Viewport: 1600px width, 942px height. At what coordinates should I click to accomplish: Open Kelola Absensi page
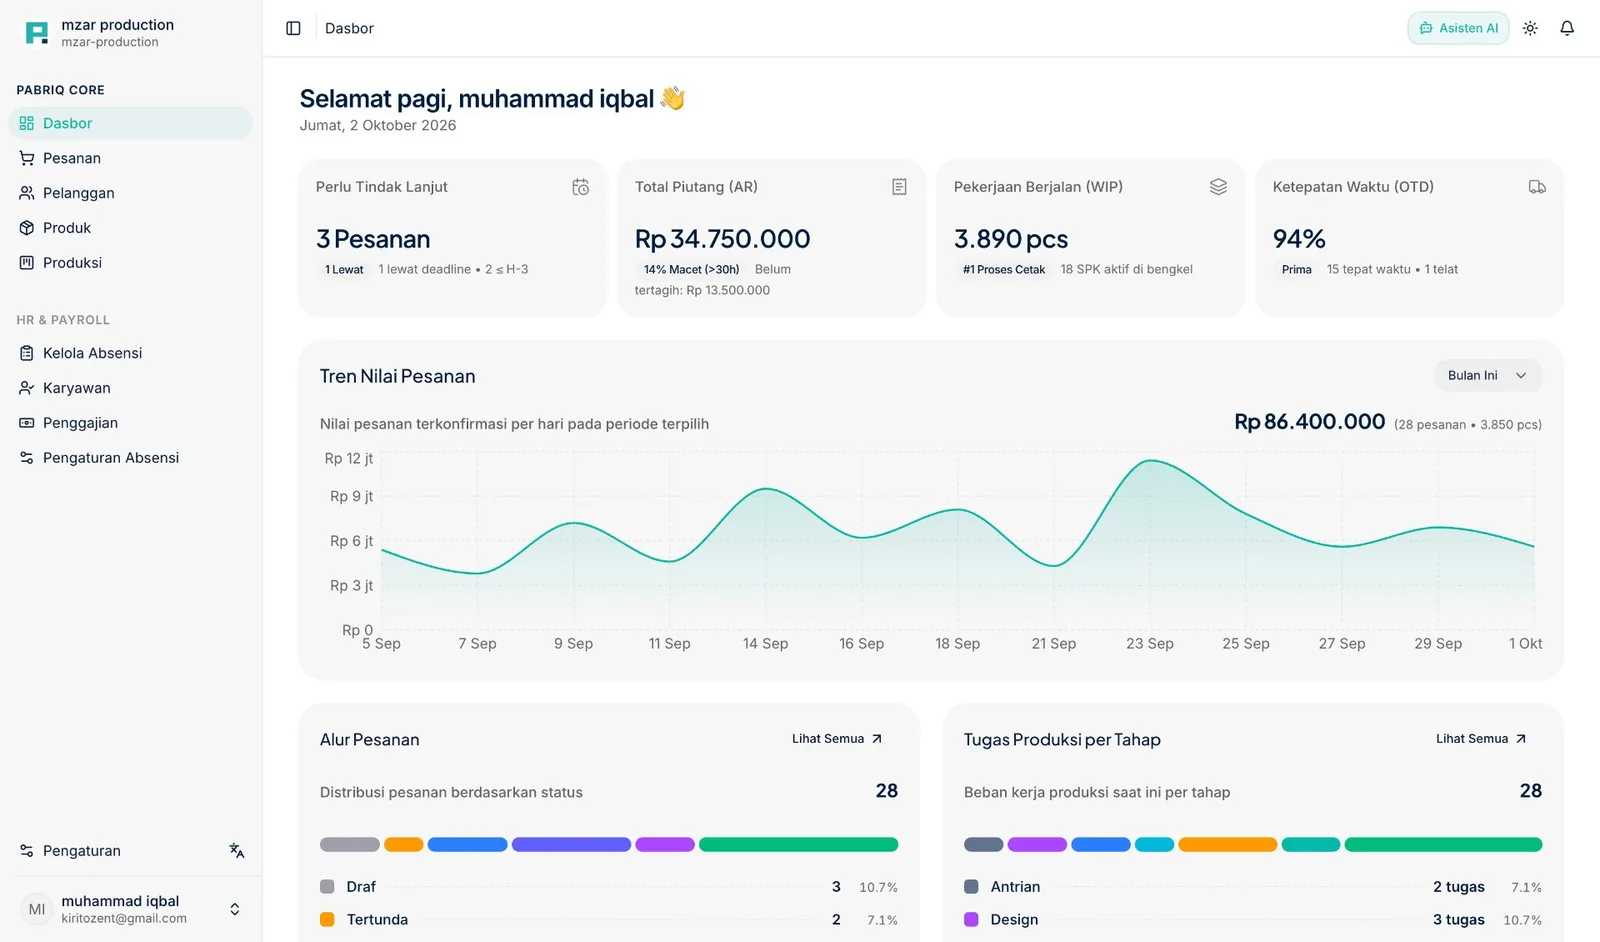(131, 353)
